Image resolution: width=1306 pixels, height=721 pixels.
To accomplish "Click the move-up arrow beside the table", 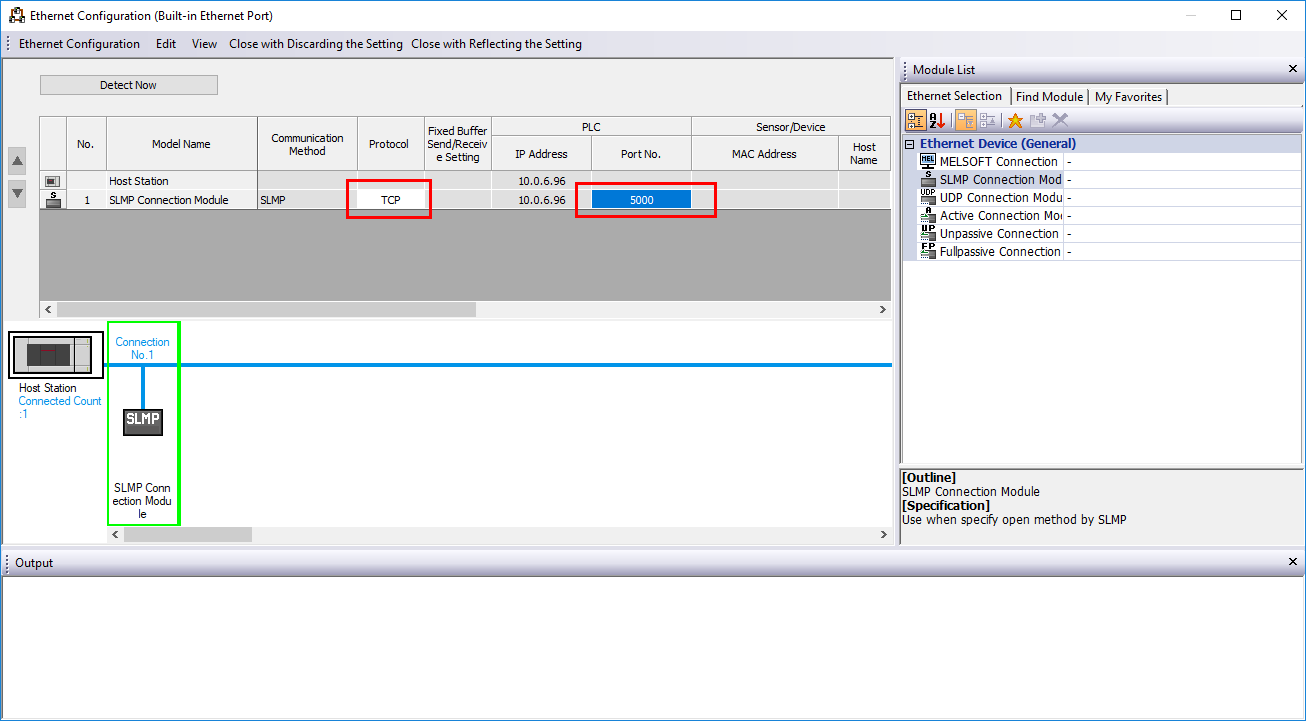I will pos(17,161).
